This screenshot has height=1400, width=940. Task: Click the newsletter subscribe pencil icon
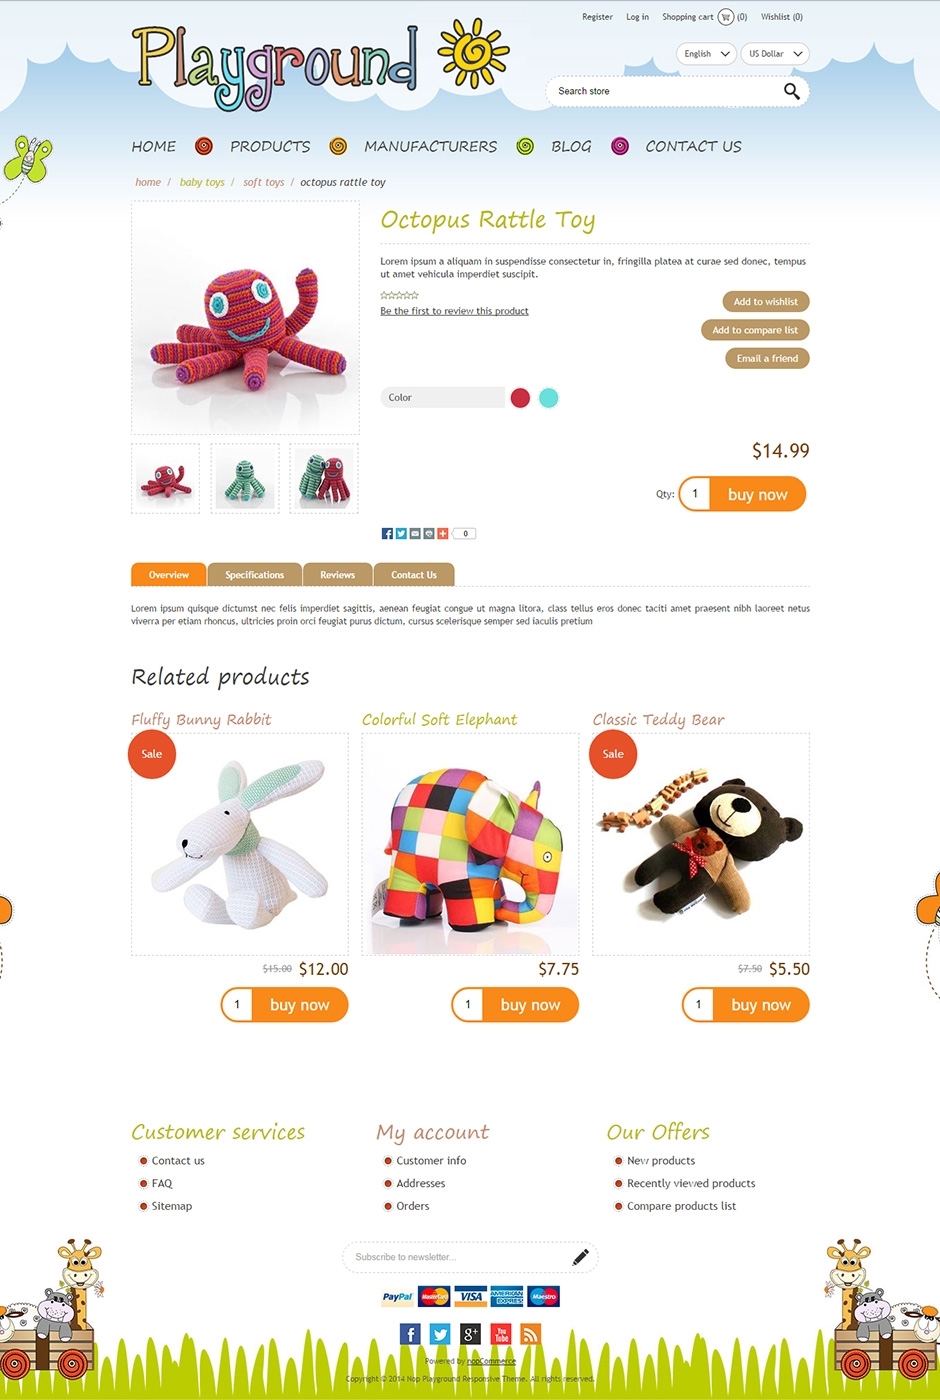[x=580, y=1257]
